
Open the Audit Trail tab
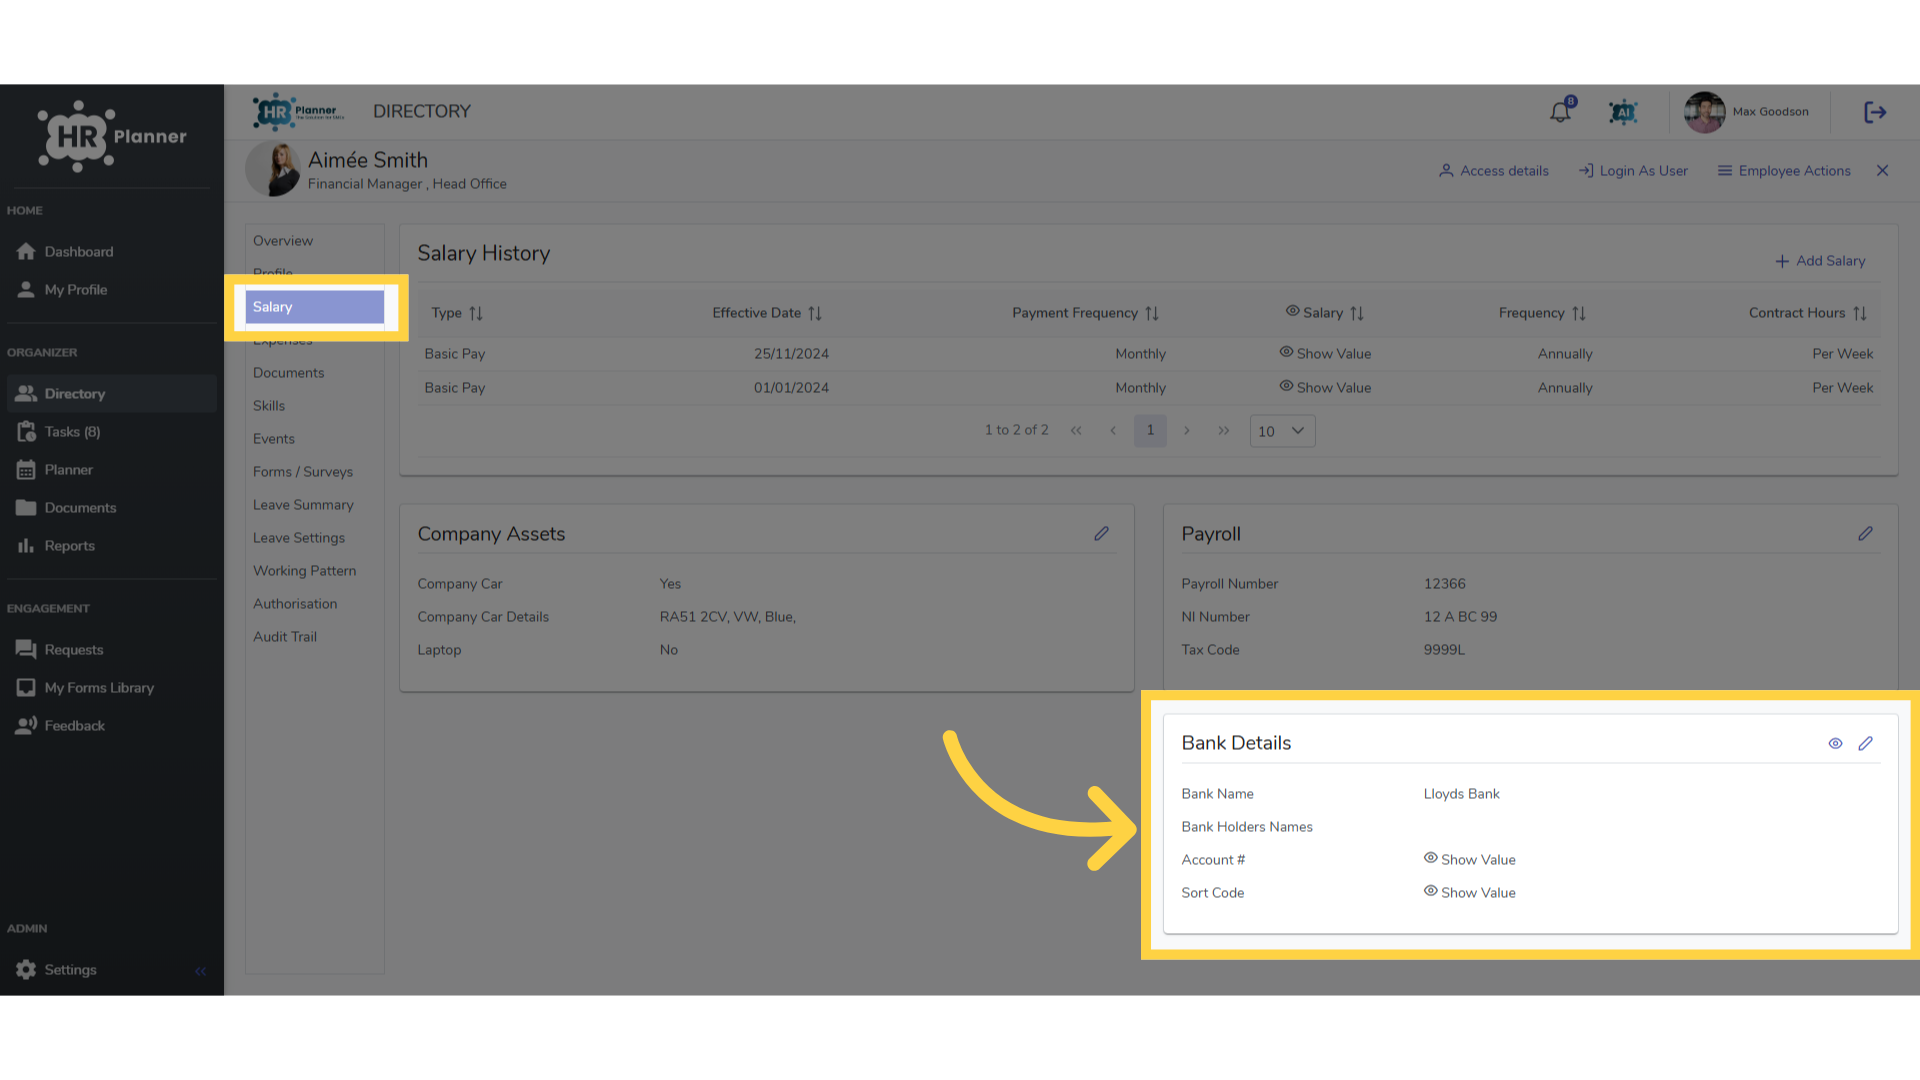(285, 637)
